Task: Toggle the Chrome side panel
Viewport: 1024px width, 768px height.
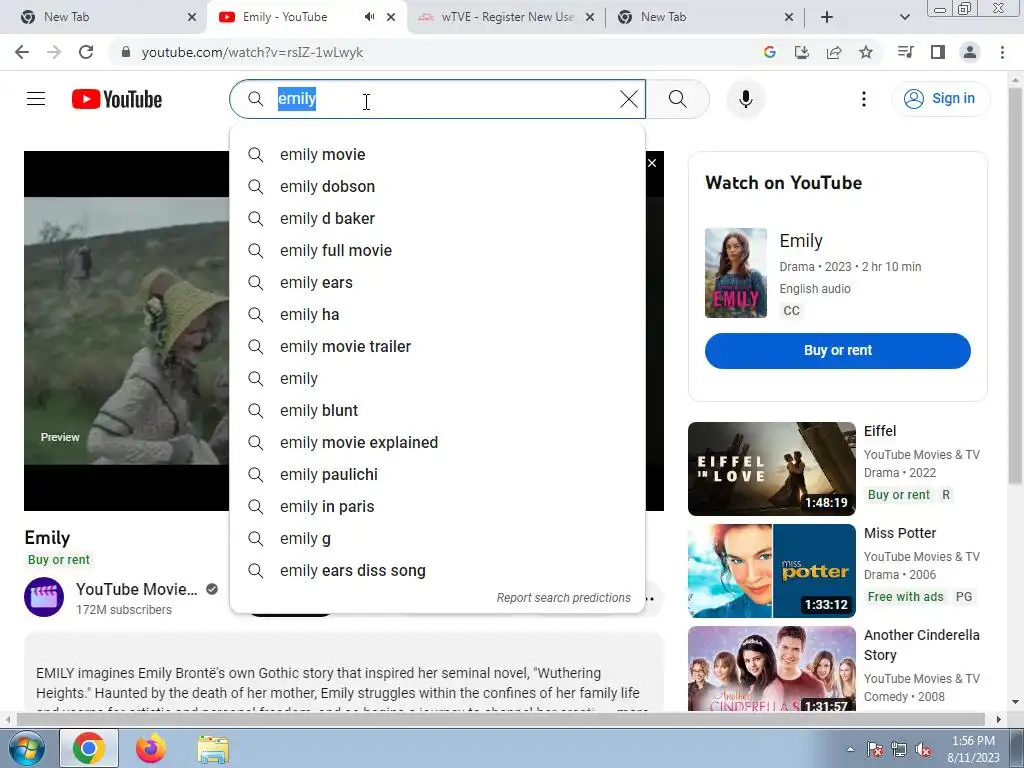Action: pyautogui.click(x=937, y=52)
